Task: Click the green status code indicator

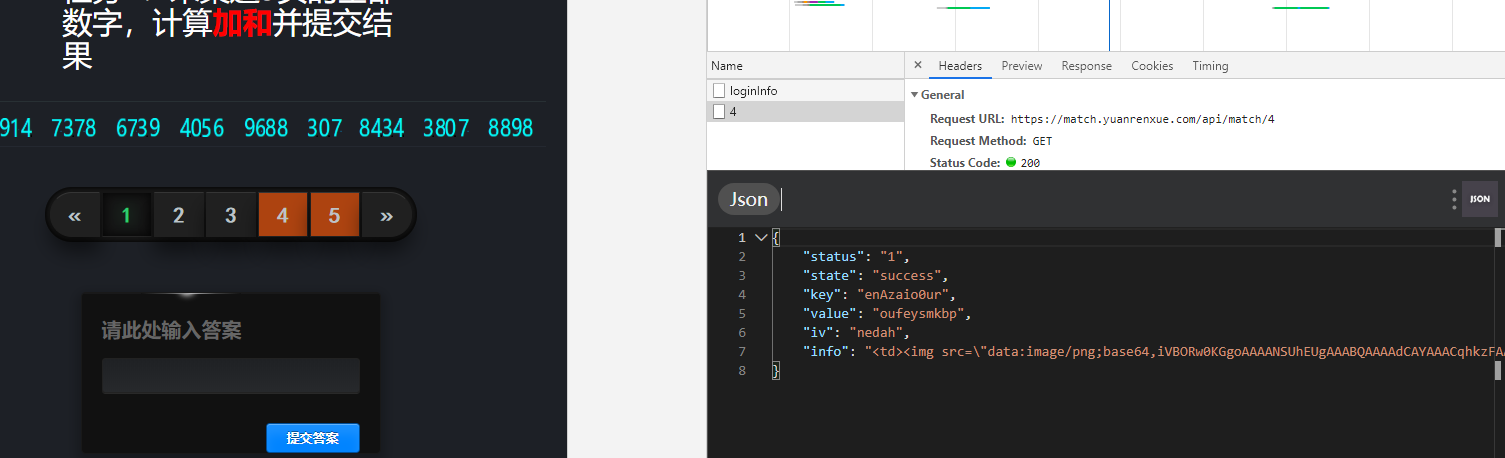Action: [x=1011, y=163]
